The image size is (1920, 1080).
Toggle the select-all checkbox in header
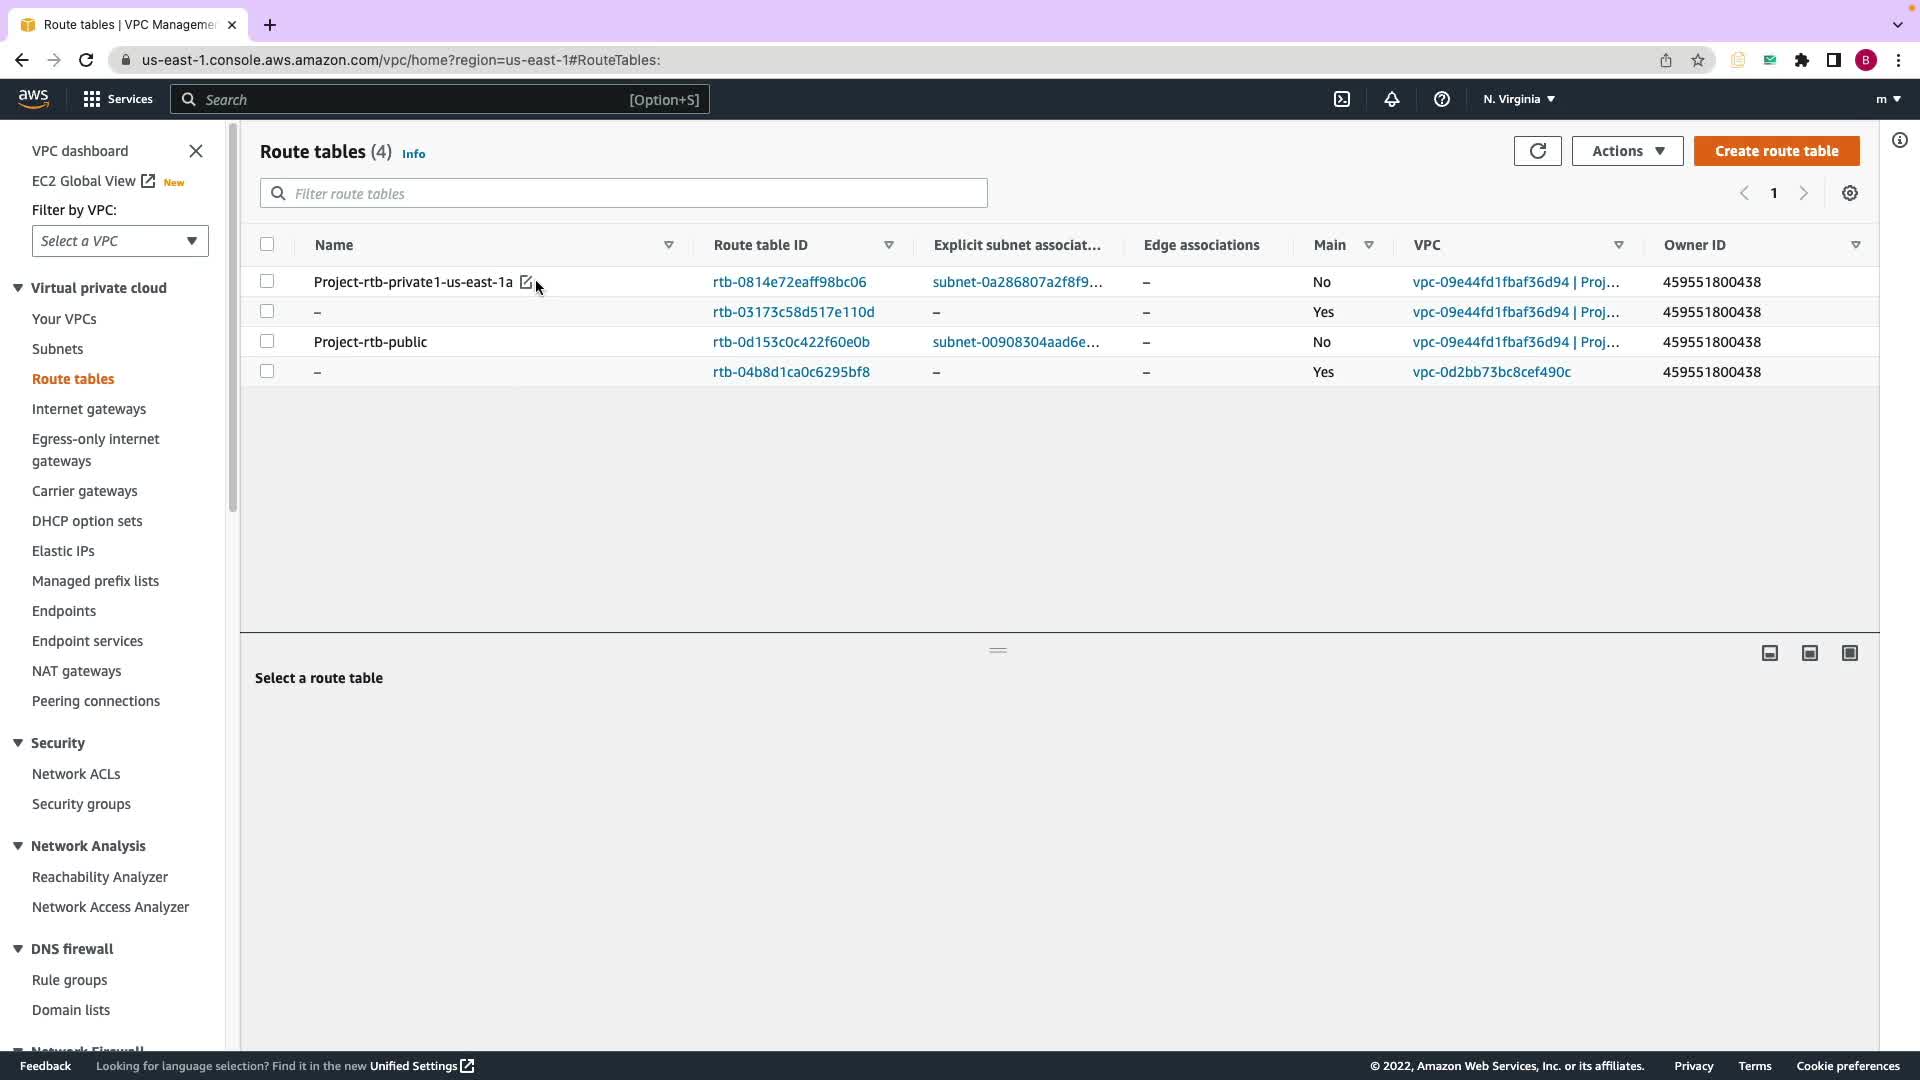tap(267, 244)
